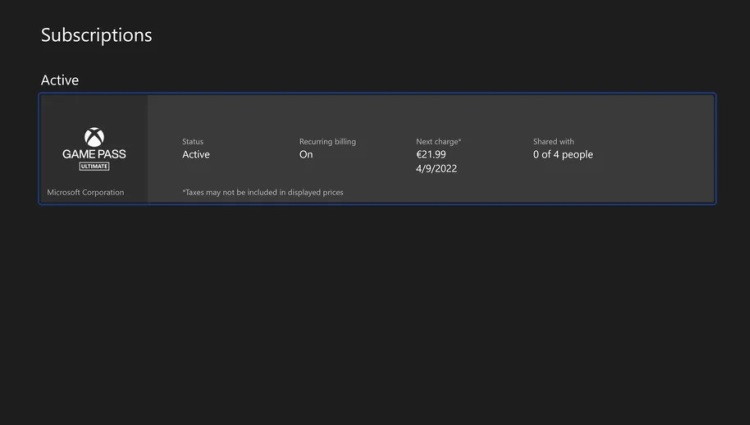This screenshot has width=750, height=425.
Task: Click the Status field label
Action: pos(192,142)
